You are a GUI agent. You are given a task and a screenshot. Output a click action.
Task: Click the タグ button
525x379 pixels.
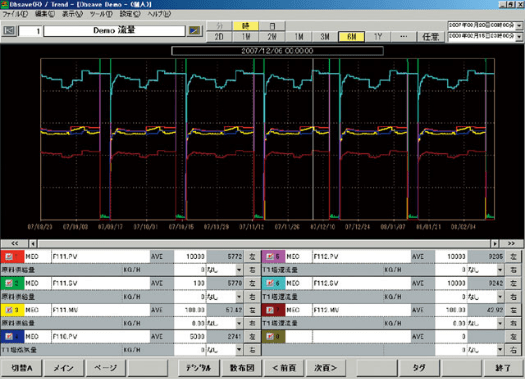tap(419, 368)
